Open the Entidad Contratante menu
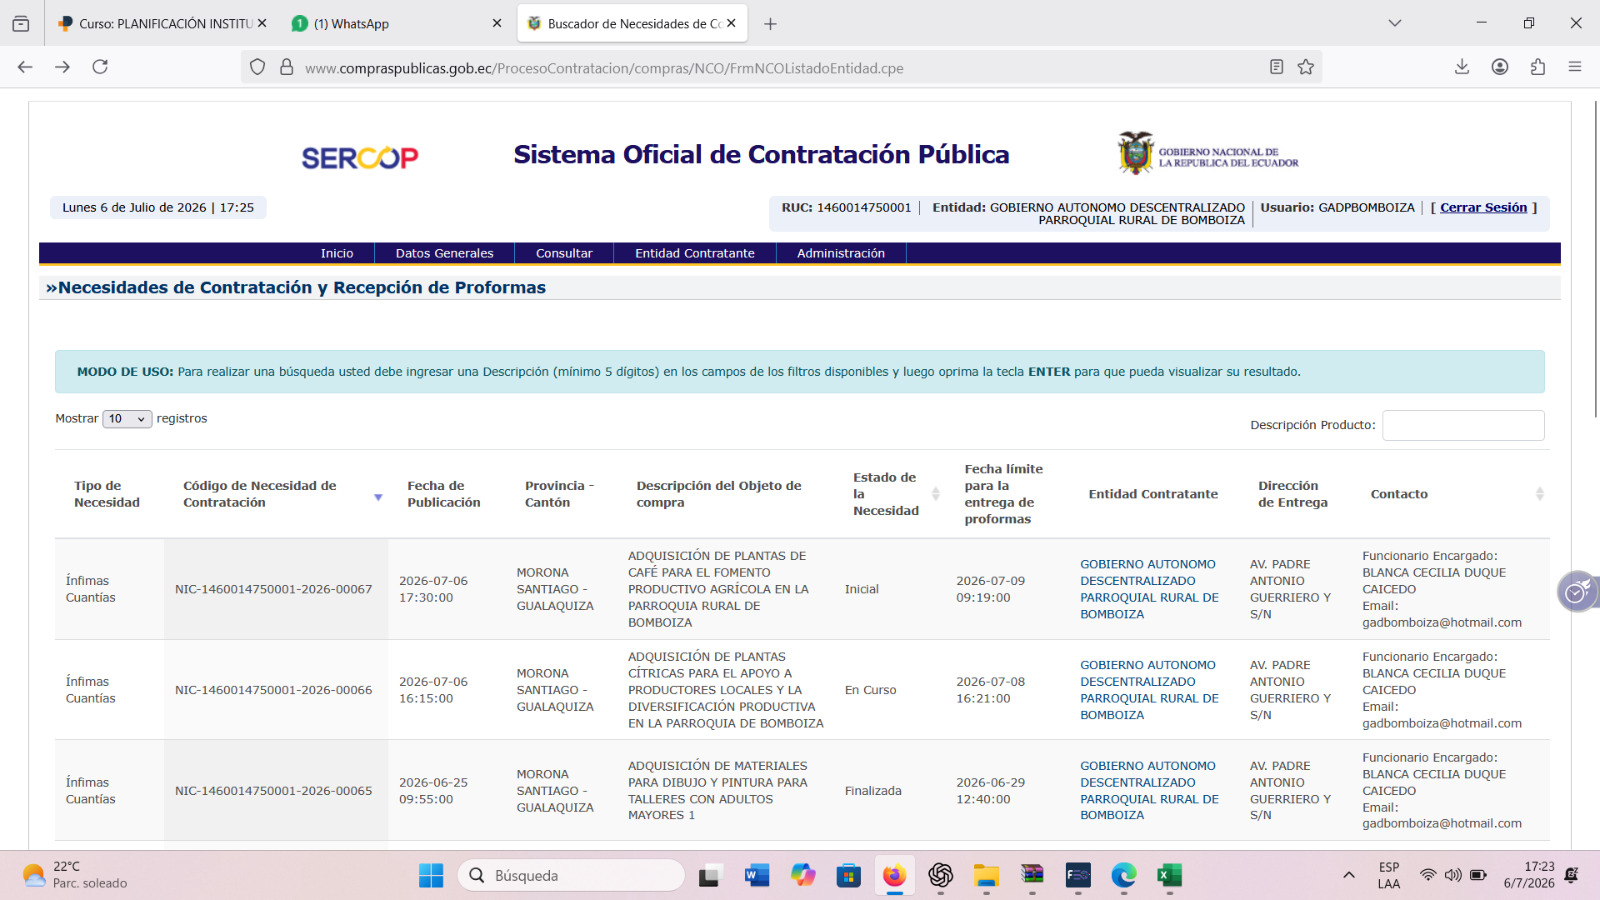The image size is (1600, 900). click(x=695, y=253)
